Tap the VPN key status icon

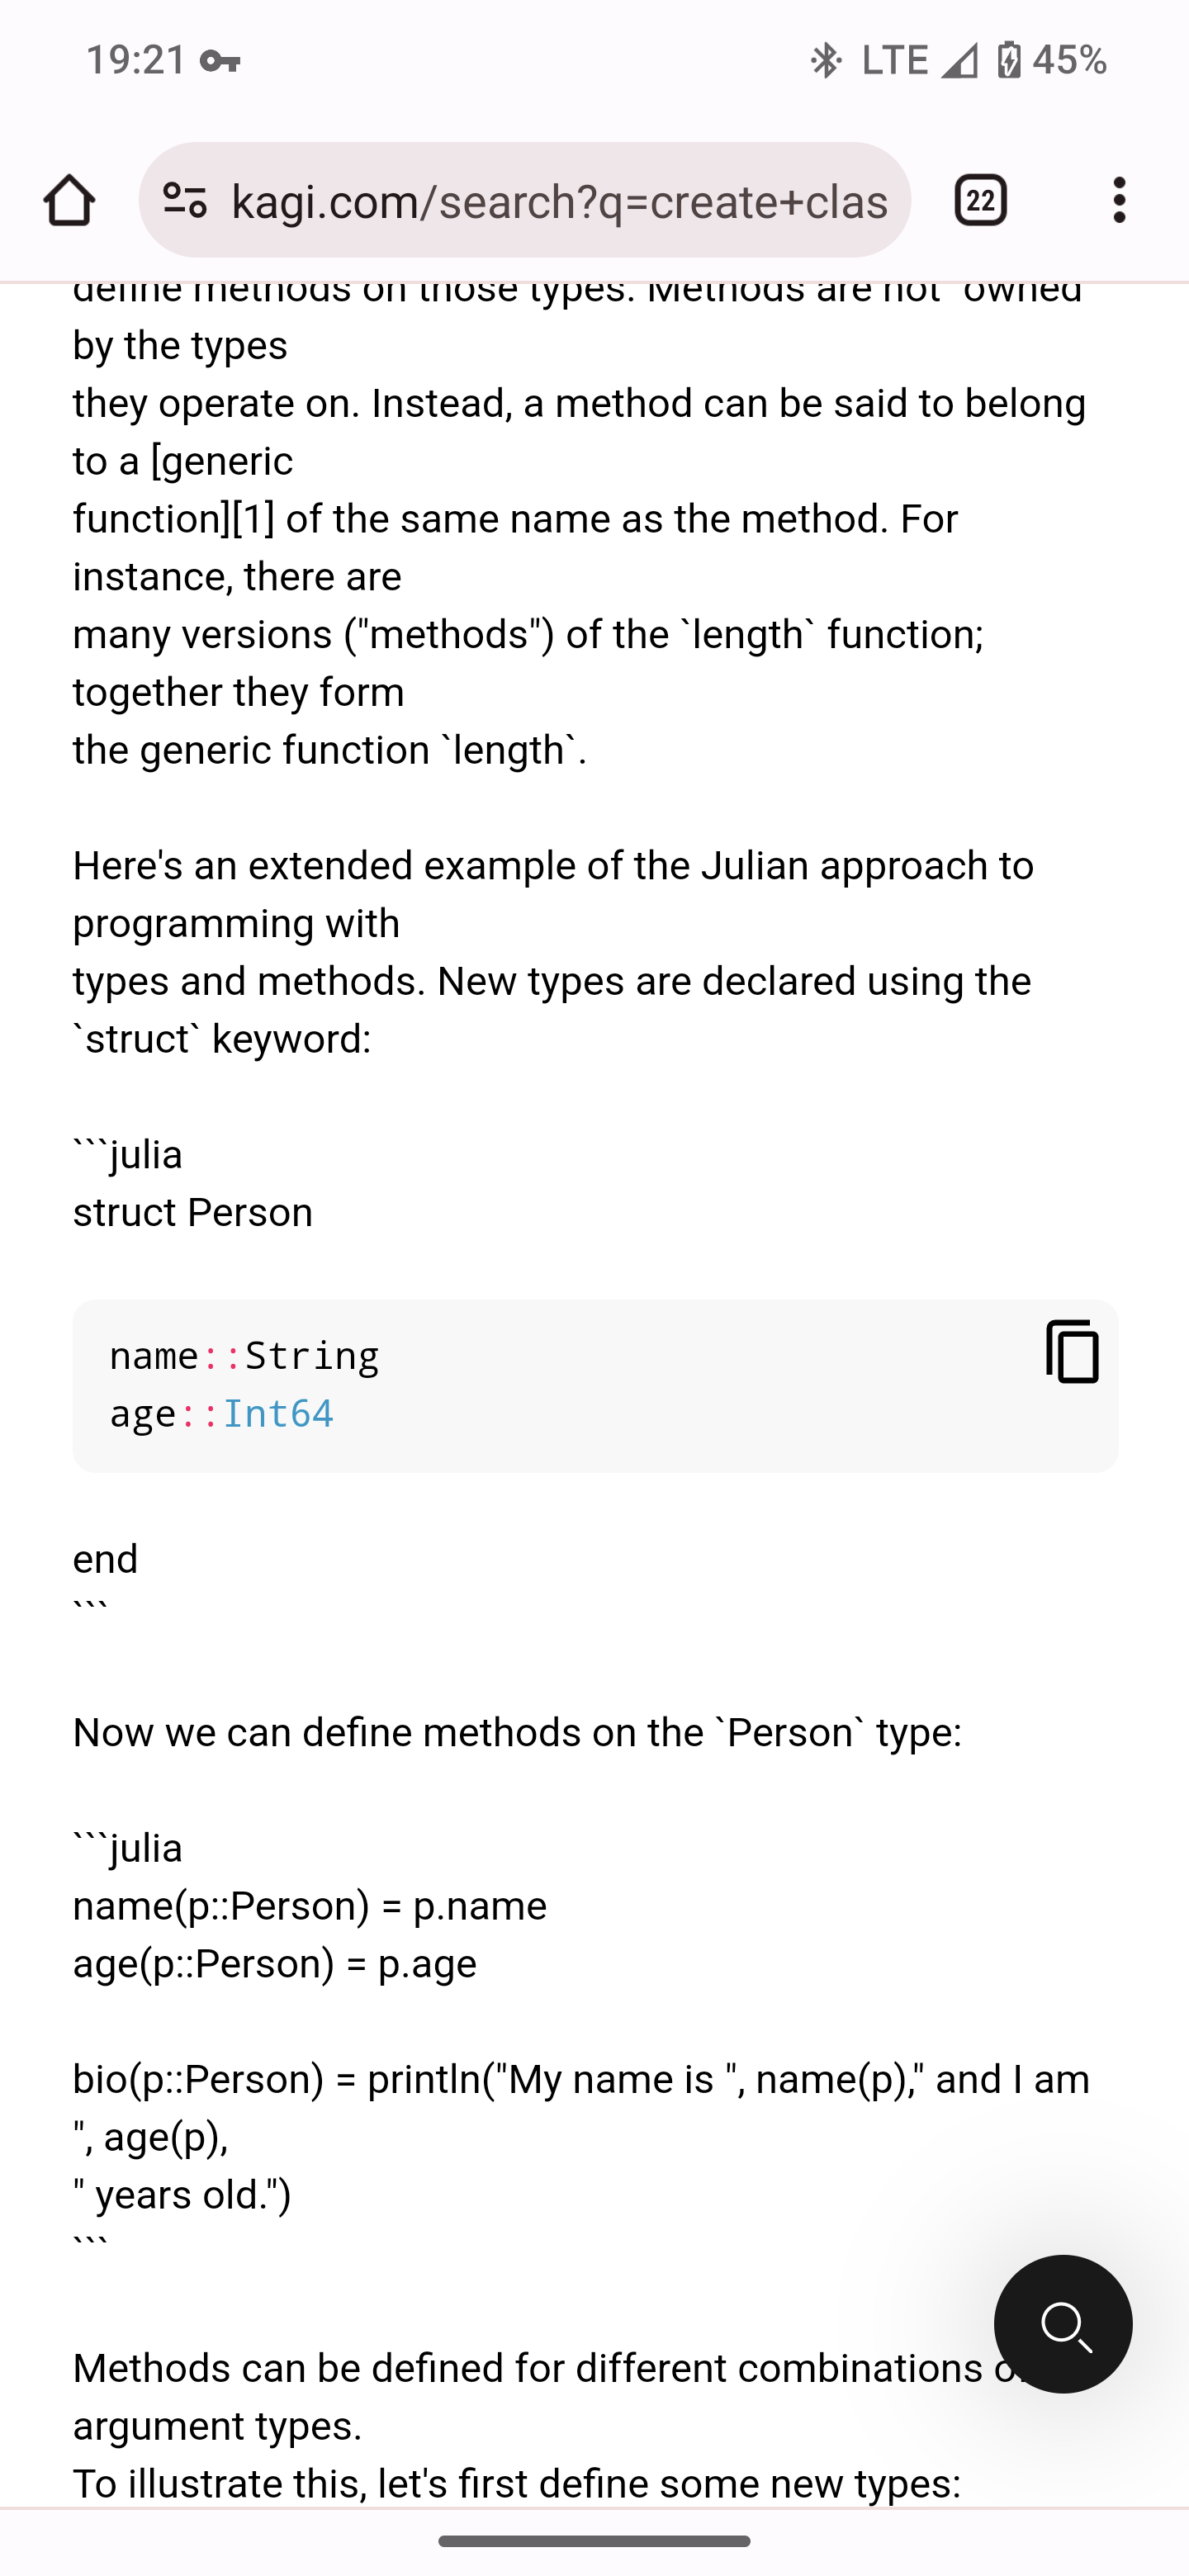tap(220, 61)
